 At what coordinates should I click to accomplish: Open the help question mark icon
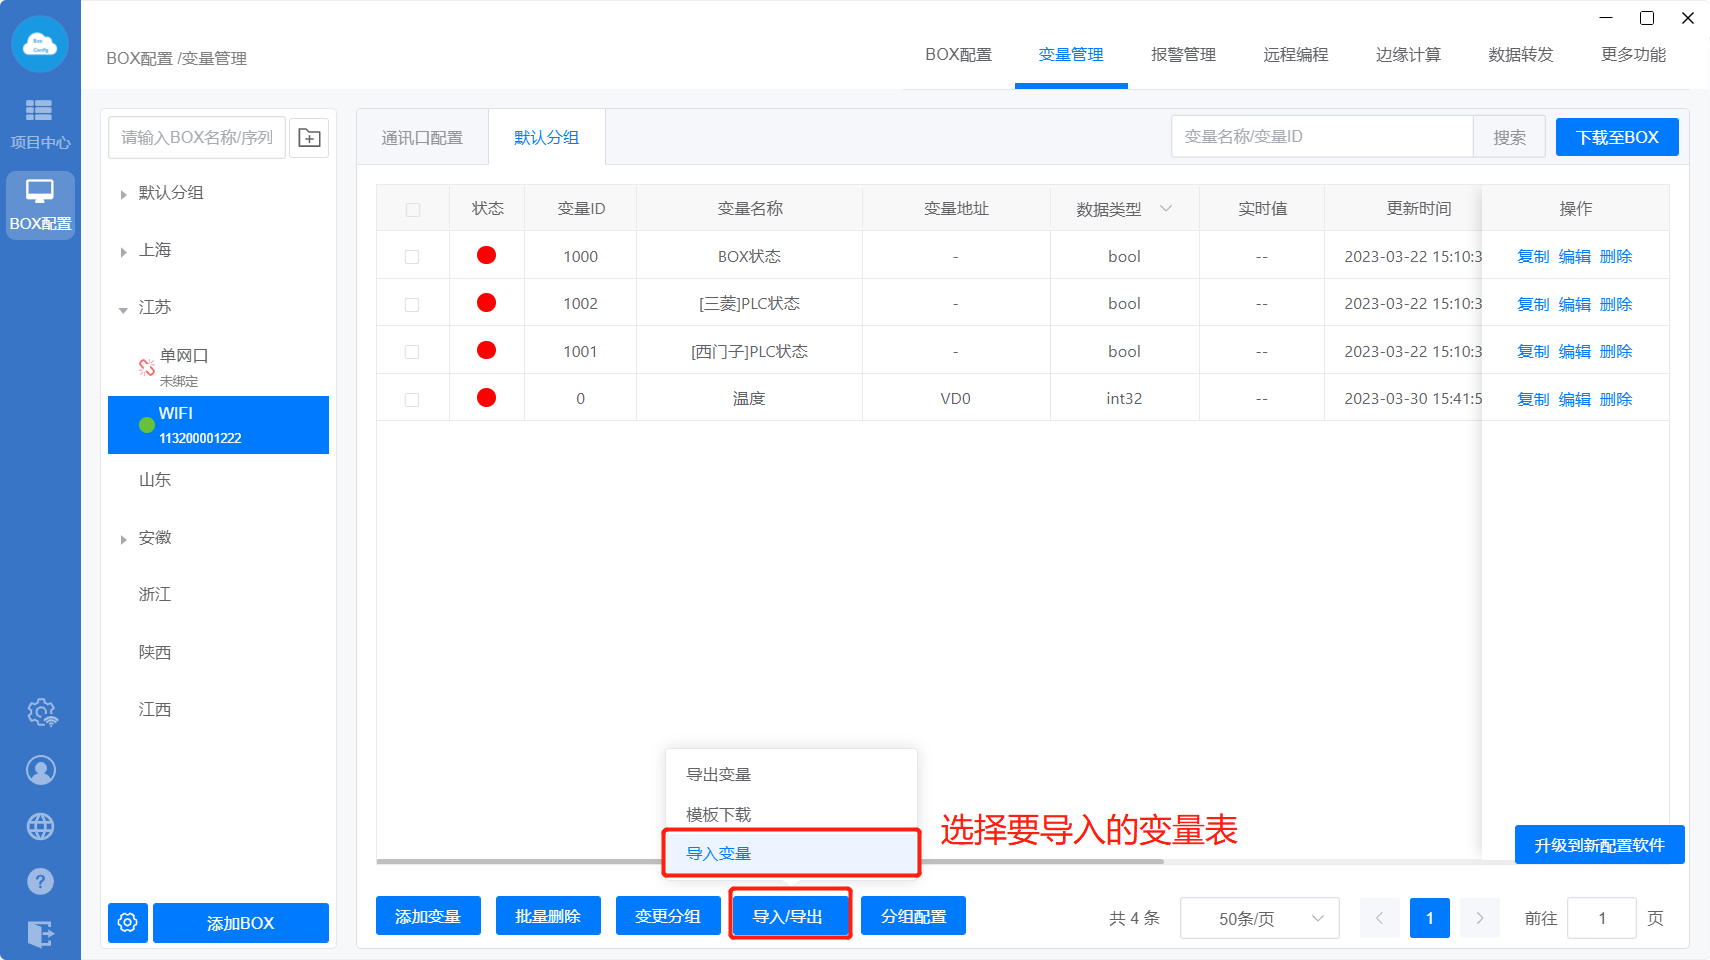coord(41,882)
